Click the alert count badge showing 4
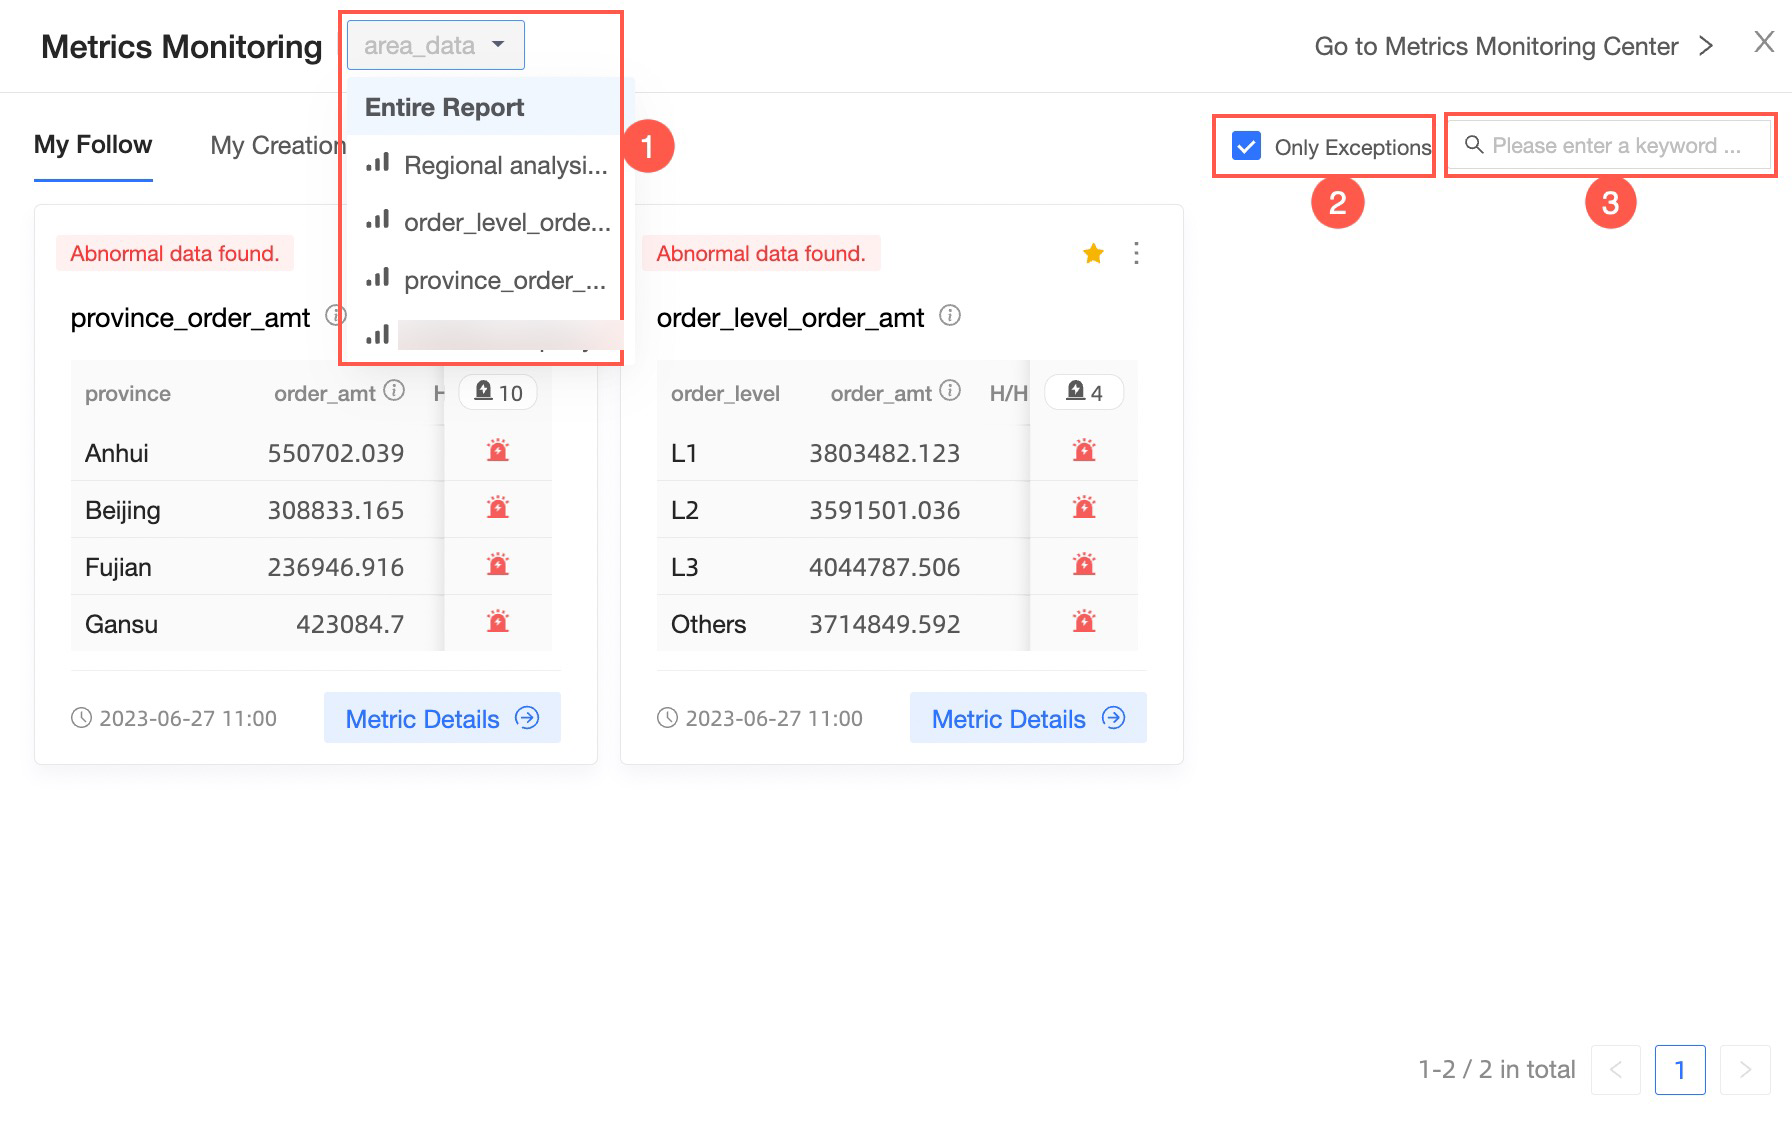The width and height of the screenshot is (1792, 1142). [1084, 392]
